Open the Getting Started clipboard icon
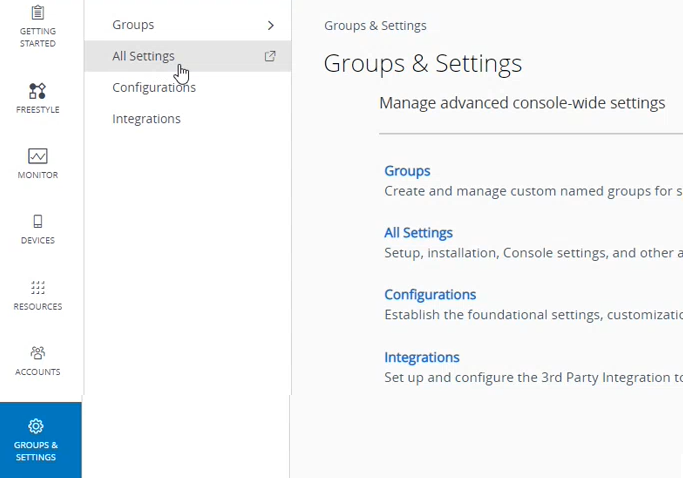683x478 pixels. (37, 13)
